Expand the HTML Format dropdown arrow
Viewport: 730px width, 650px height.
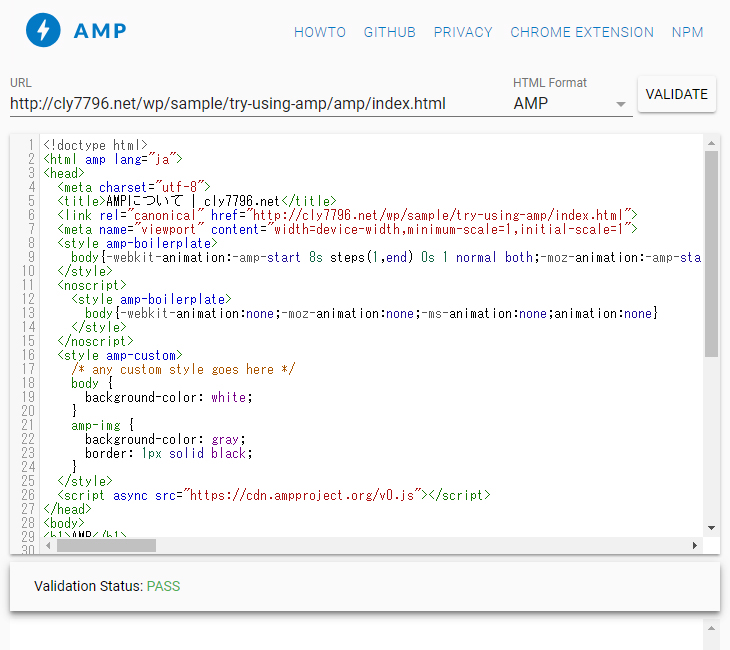pyautogui.click(x=621, y=104)
